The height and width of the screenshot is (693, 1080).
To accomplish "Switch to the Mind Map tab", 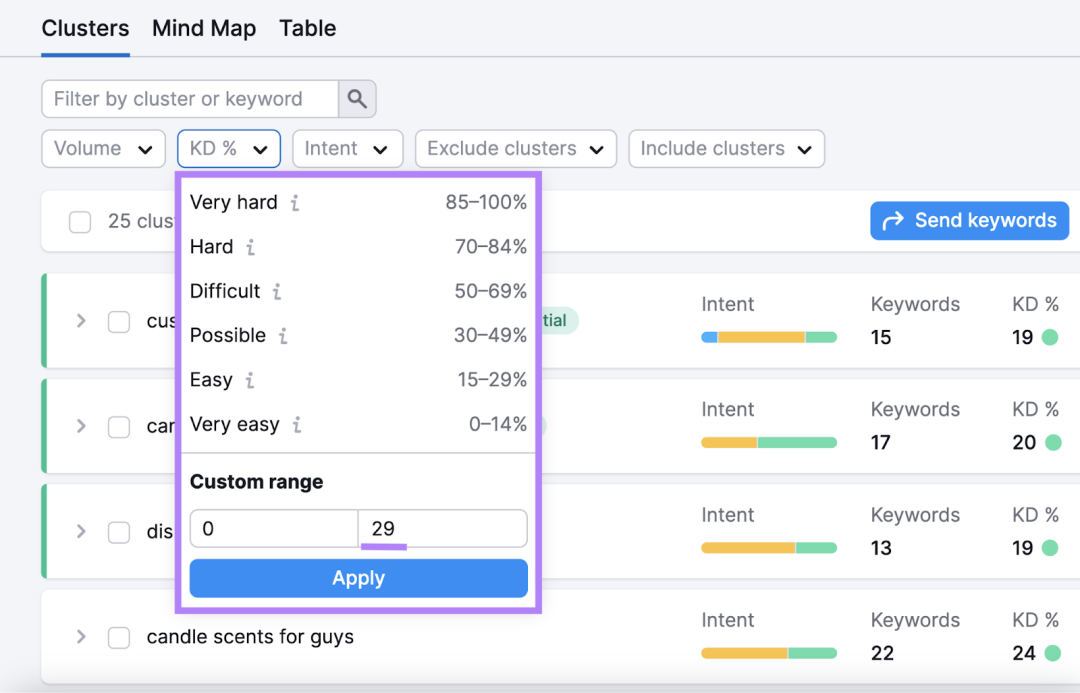I will (204, 28).
